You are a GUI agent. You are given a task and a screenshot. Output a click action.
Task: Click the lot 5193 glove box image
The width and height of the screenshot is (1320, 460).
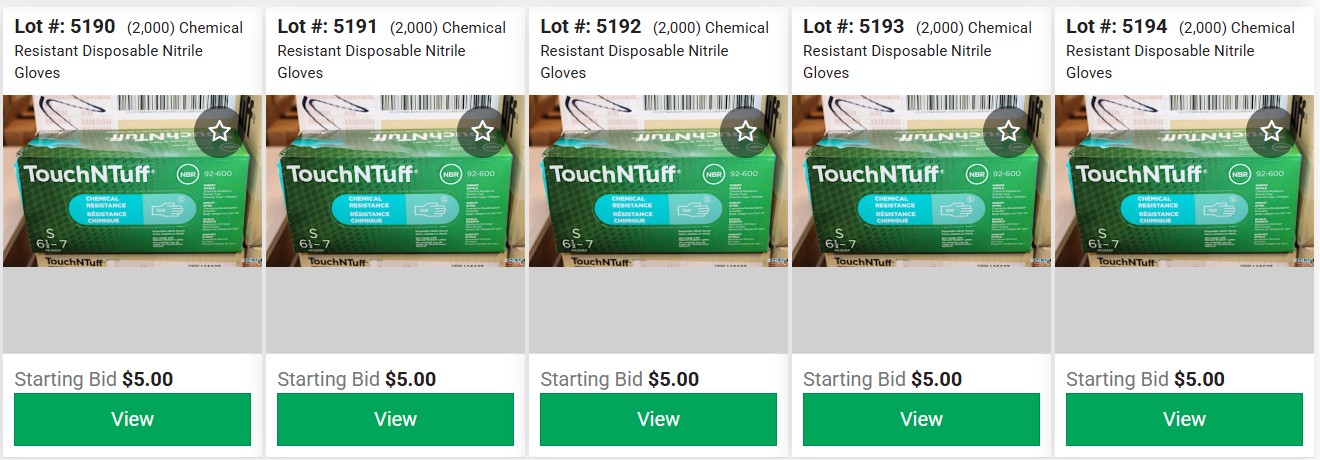point(921,181)
